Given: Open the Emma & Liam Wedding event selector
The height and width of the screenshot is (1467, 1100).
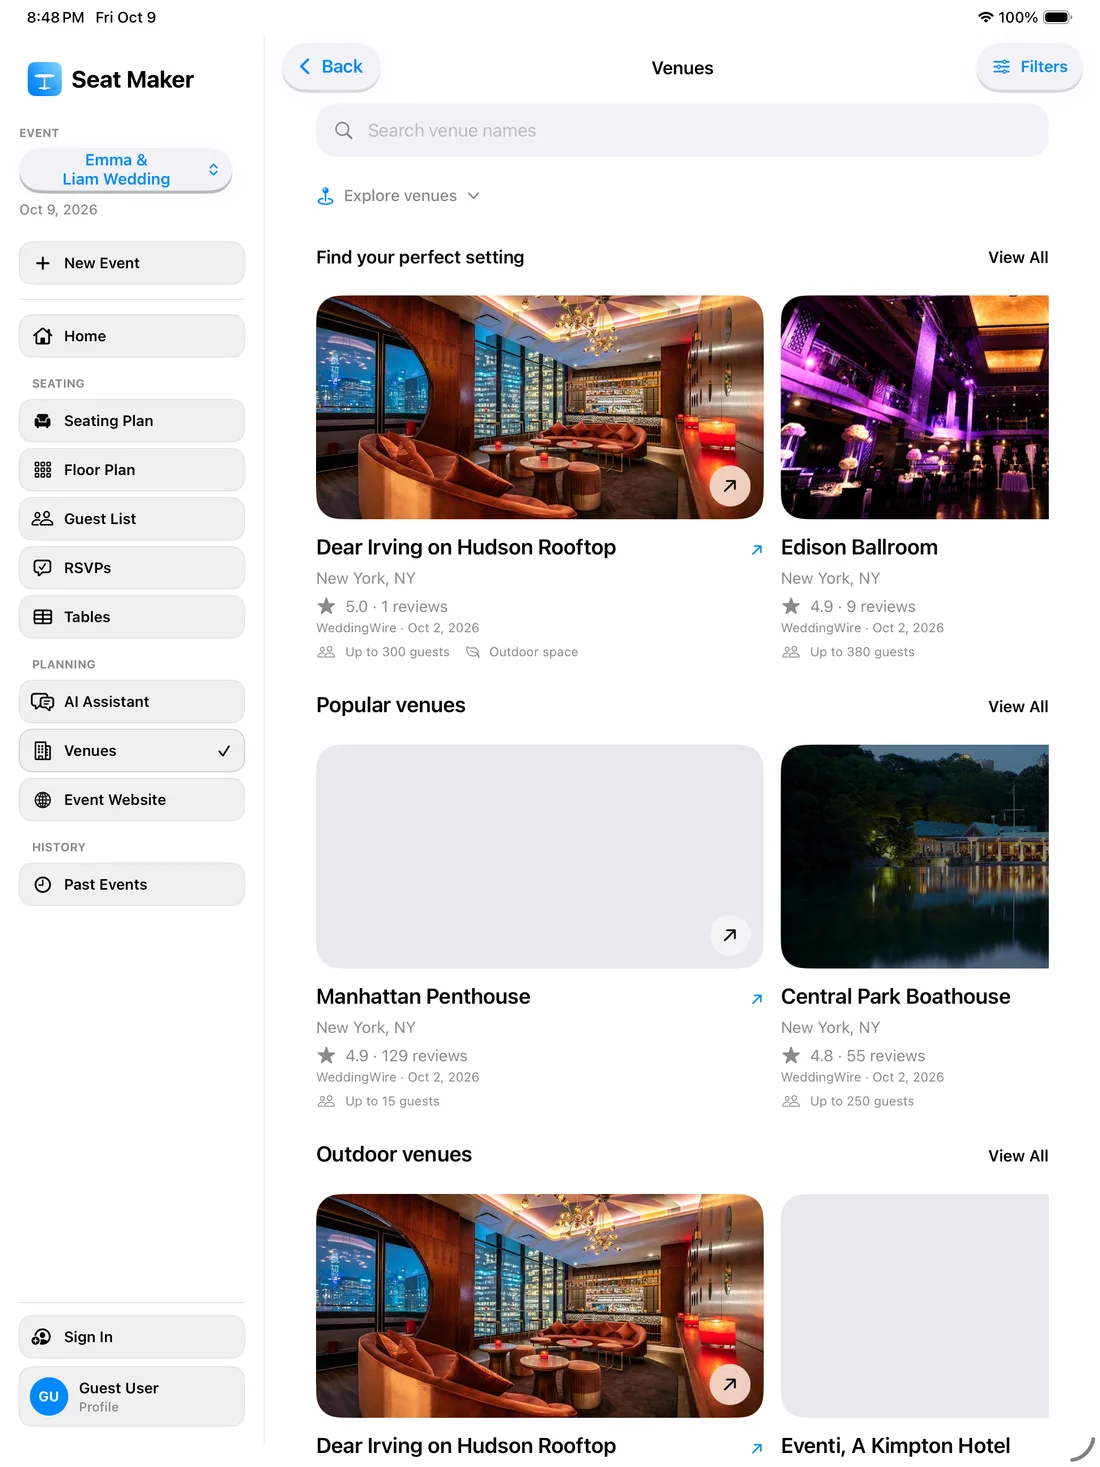Looking at the screenshot, I should point(126,170).
